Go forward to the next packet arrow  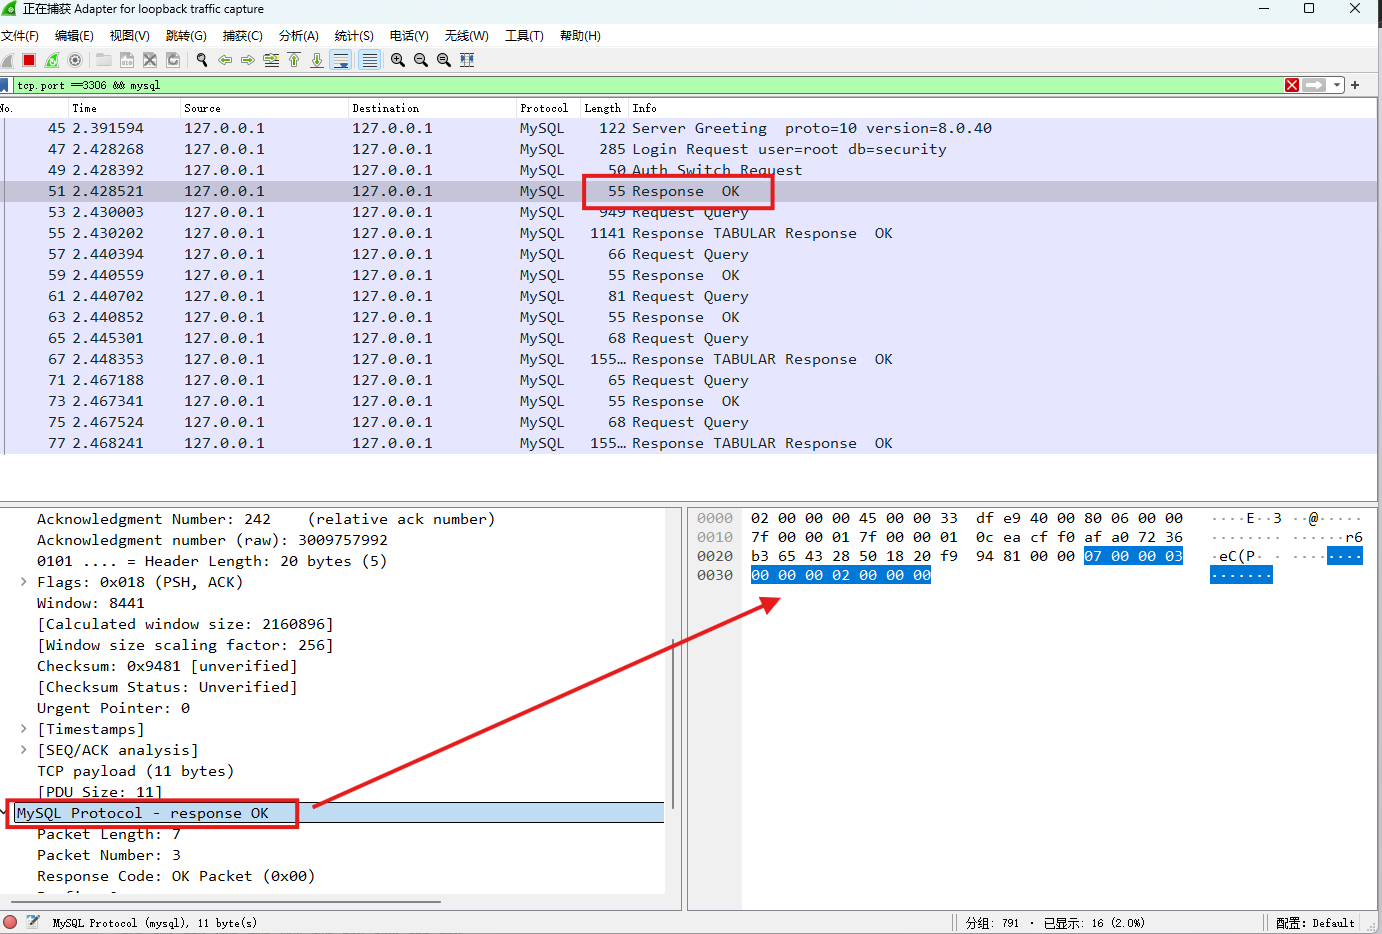pos(248,60)
